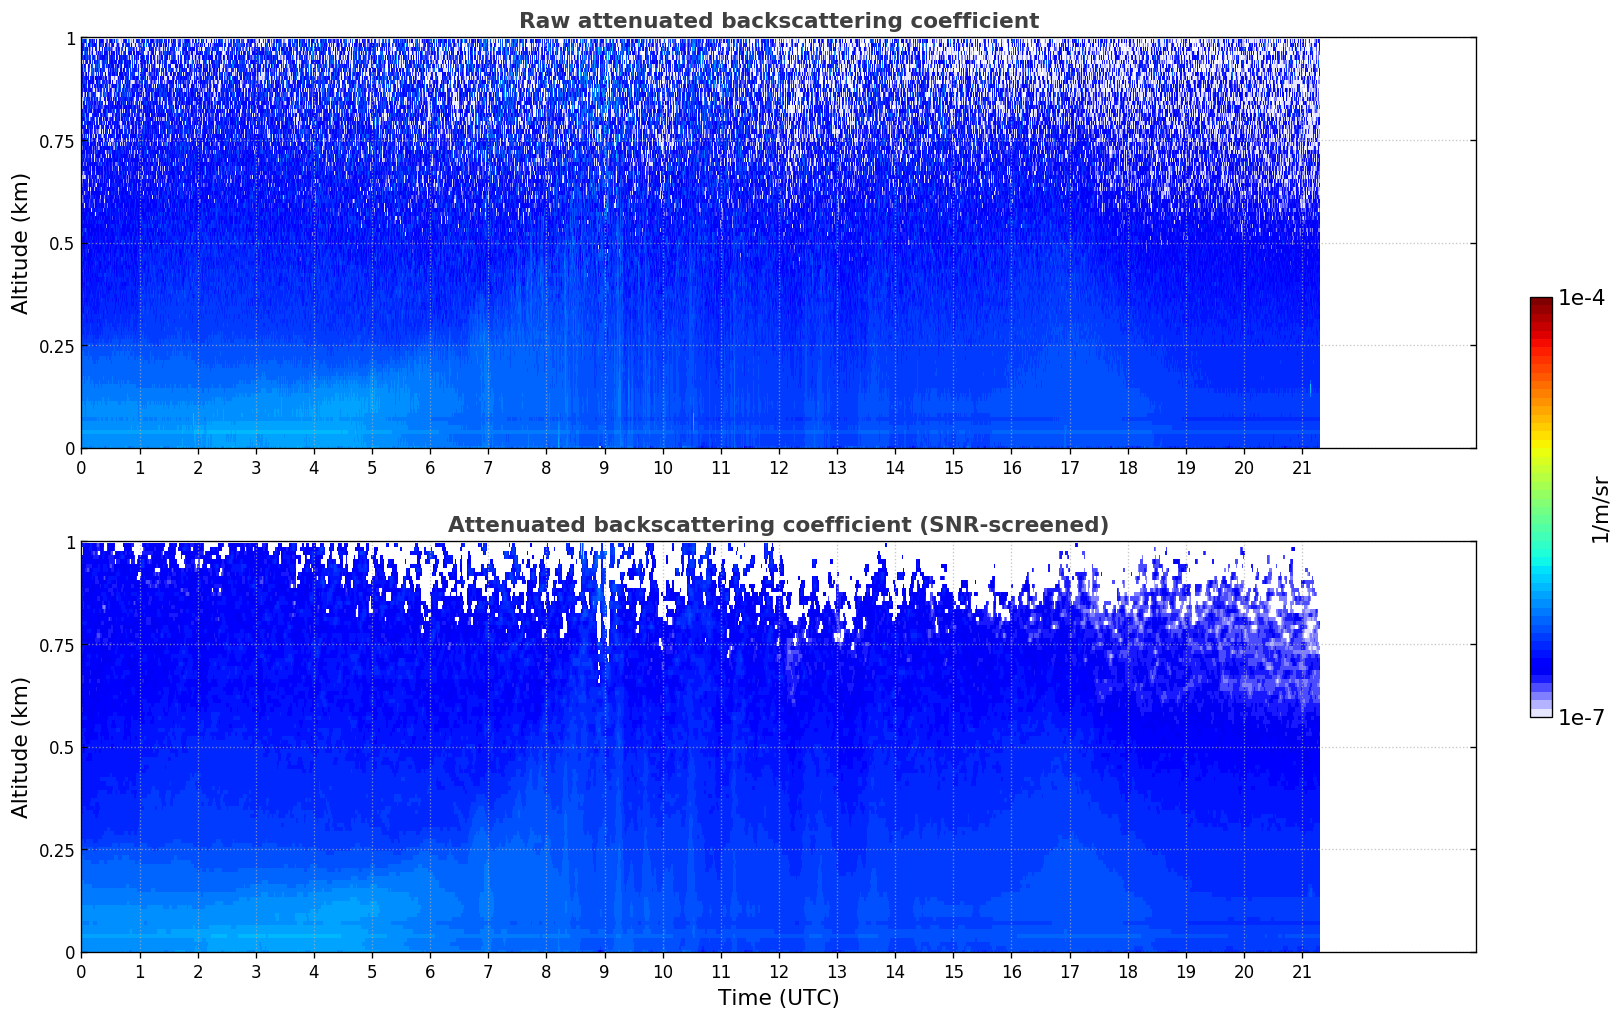
Task: Click the 0.5 altitude tick on bottom plot
Action: pyautogui.click(x=61, y=747)
